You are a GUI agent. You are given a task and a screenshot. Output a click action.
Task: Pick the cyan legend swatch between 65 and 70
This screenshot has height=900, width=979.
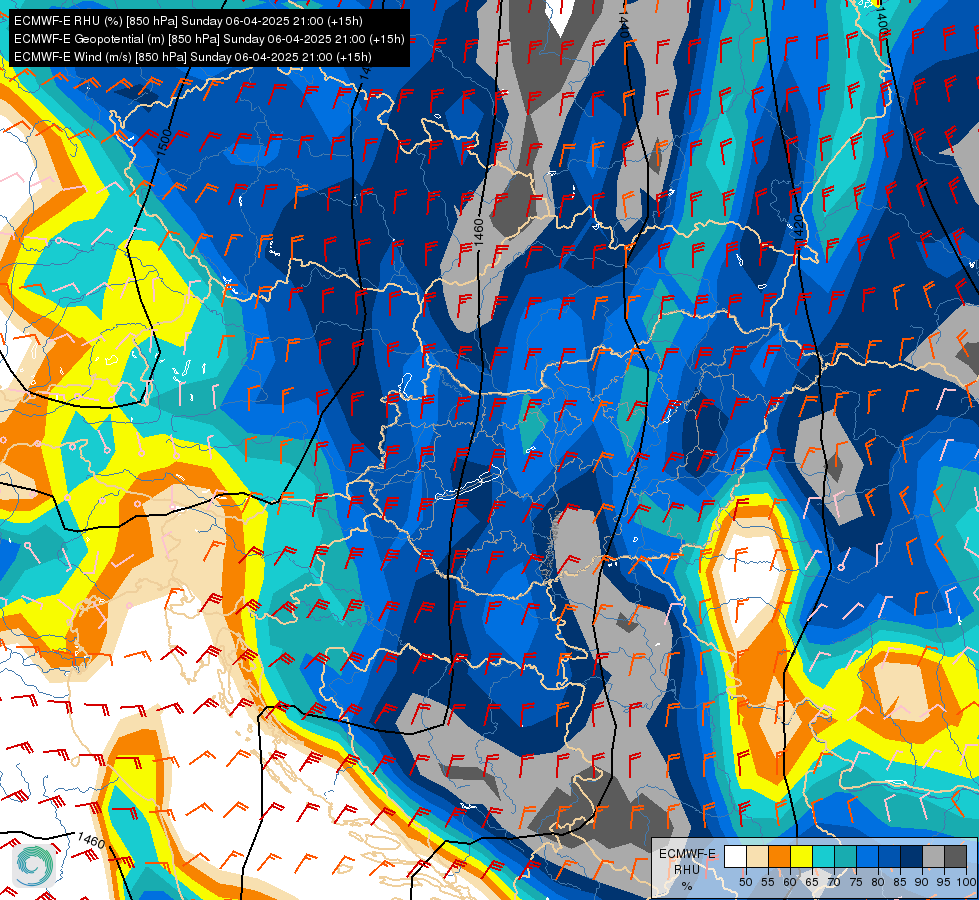pos(824,856)
